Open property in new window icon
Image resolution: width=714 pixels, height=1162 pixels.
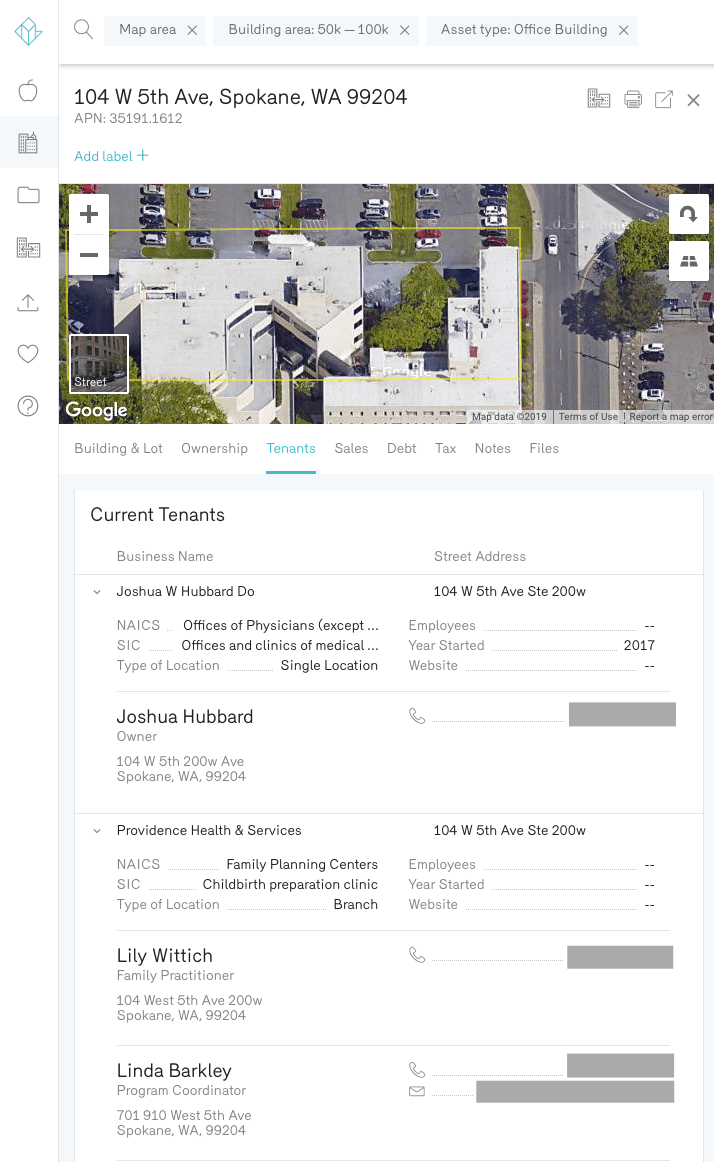click(663, 99)
